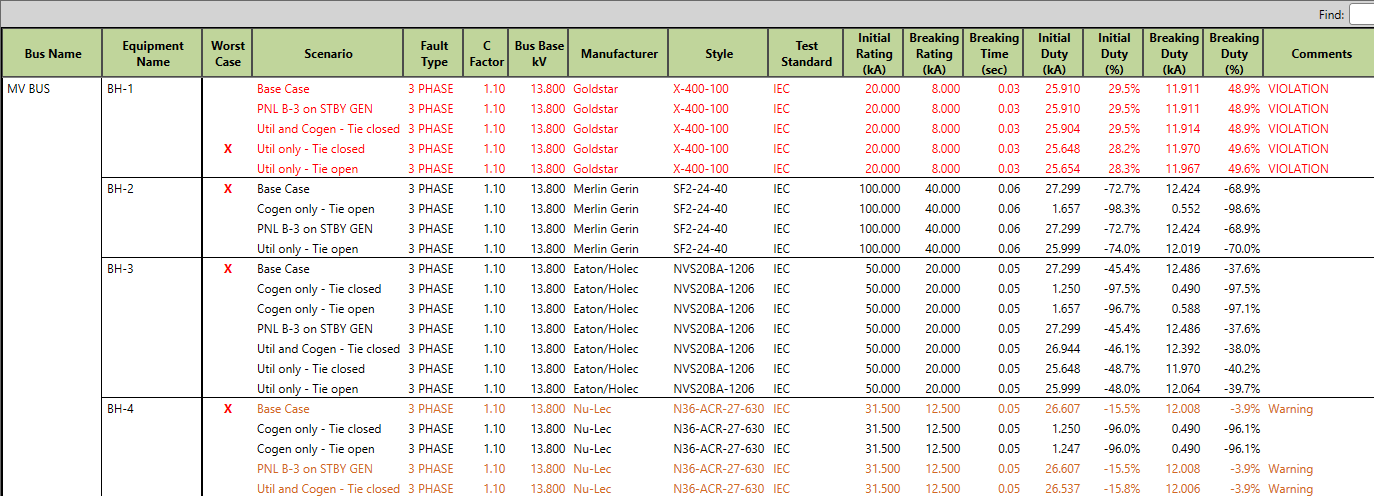Click worst case X for BH-1 Util only - Tie closed
This screenshot has height=496, width=1374.
point(228,149)
